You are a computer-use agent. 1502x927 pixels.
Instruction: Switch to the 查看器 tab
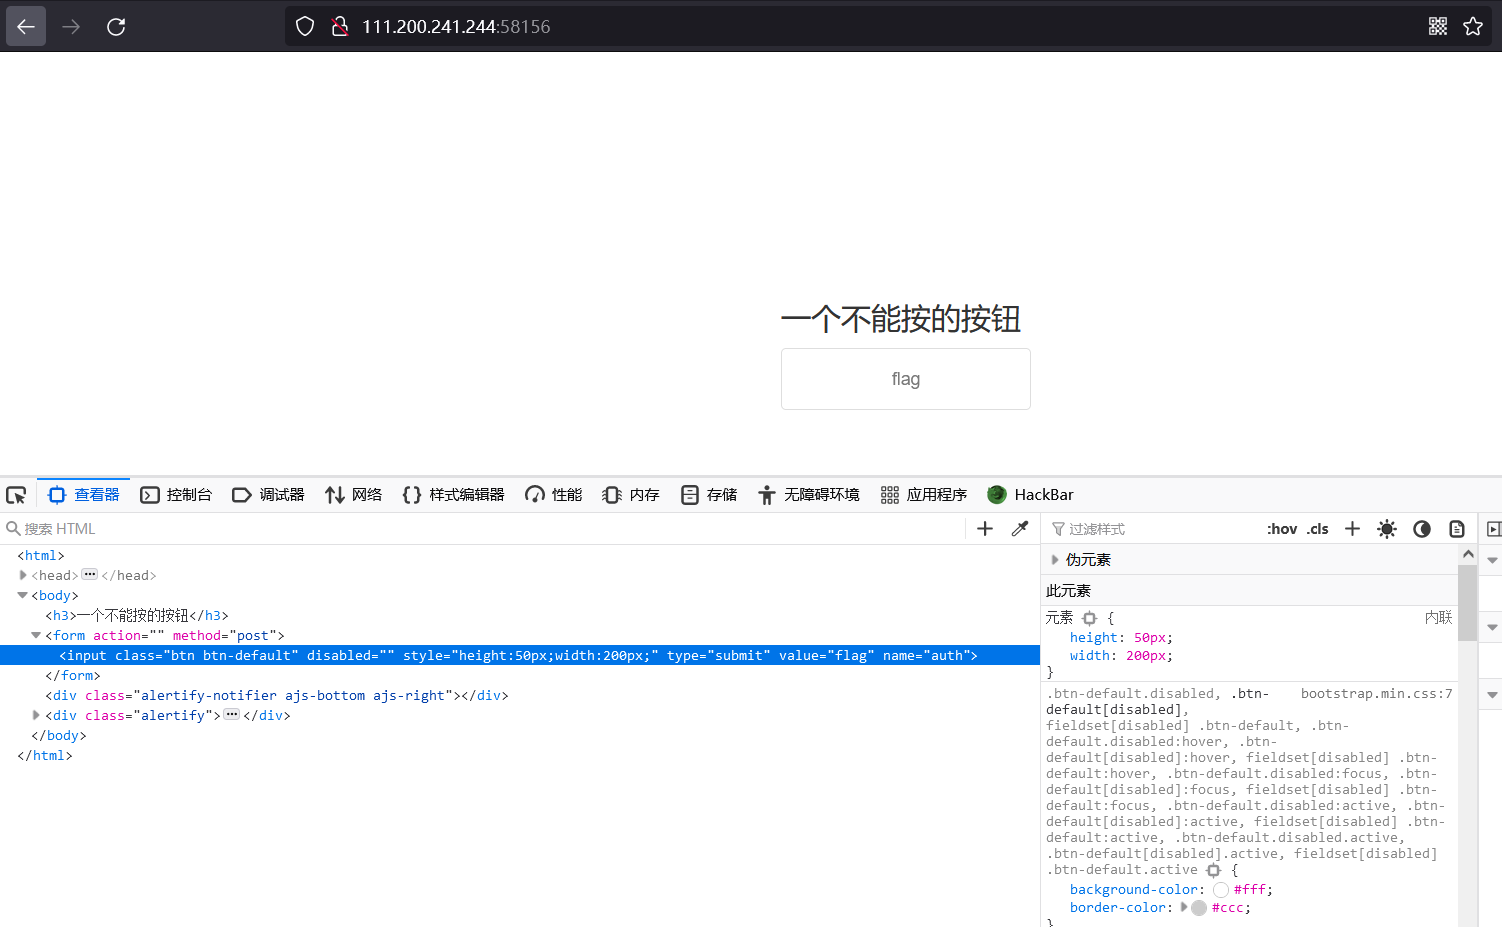pyautogui.click(x=84, y=495)
